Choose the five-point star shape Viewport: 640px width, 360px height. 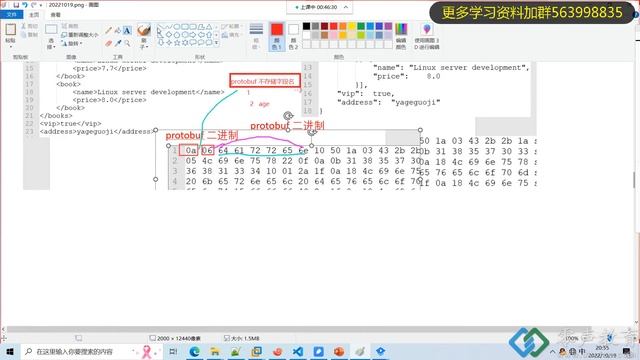pyautogui.click(x=177, y=42)
